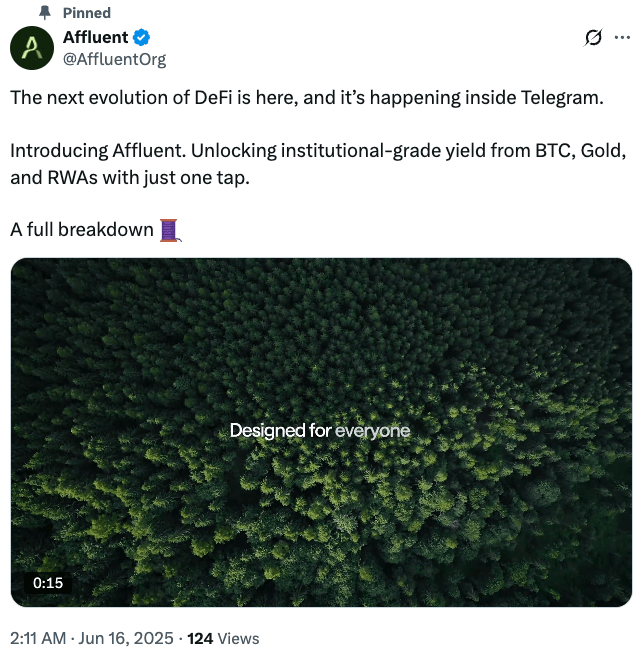Open the 2:11 AM timestamp link
The image size is (643, 649).
[x=38, y=638]
